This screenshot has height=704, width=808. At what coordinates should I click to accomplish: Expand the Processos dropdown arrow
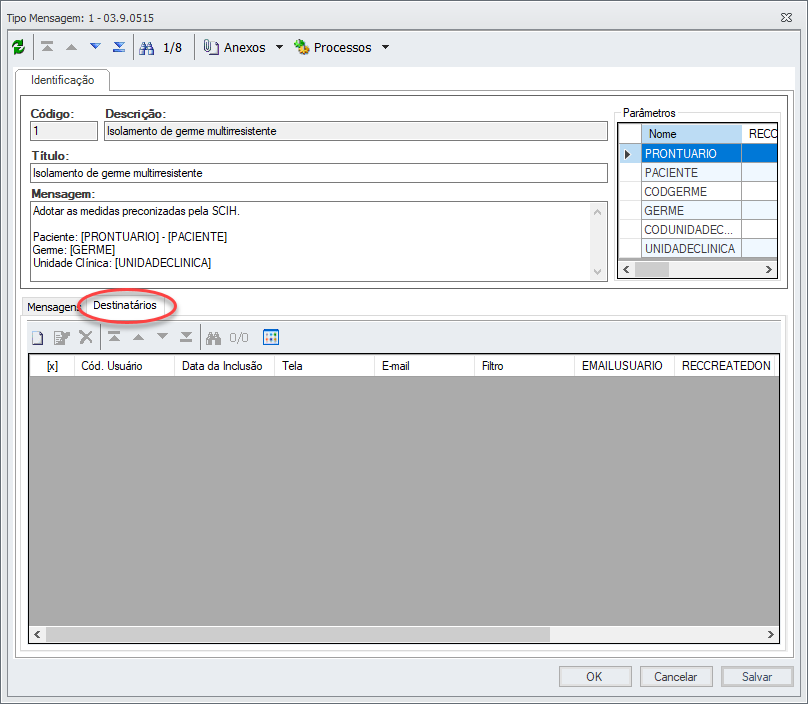(x=385, y=47)
